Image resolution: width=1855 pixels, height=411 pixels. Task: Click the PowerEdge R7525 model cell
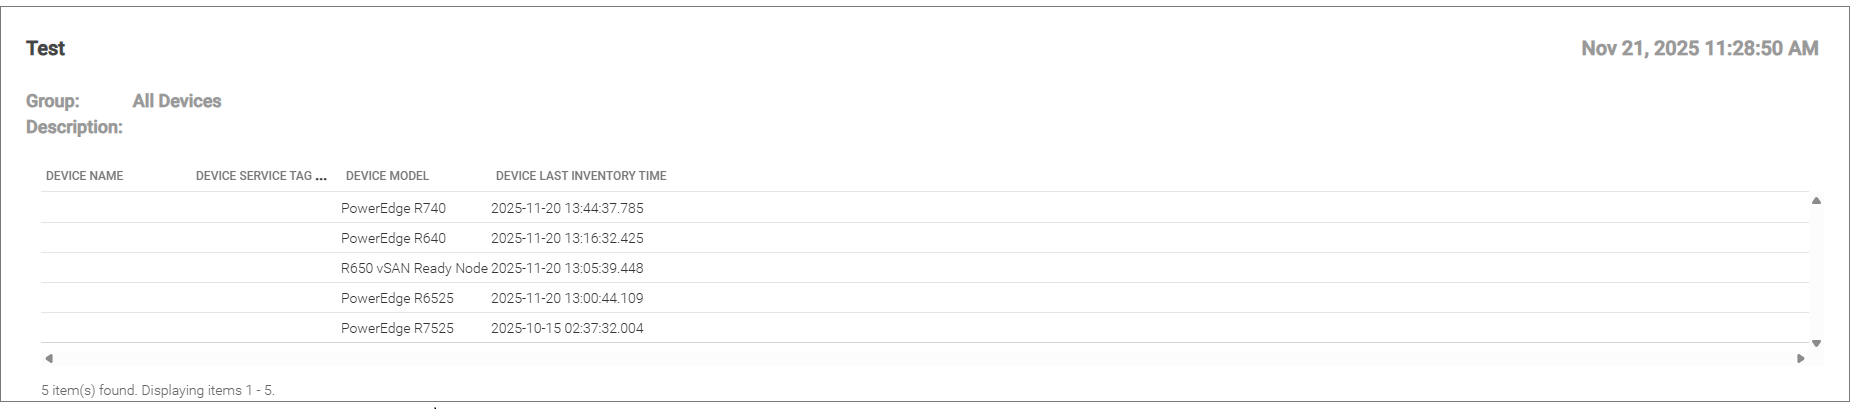coord(397,328)
